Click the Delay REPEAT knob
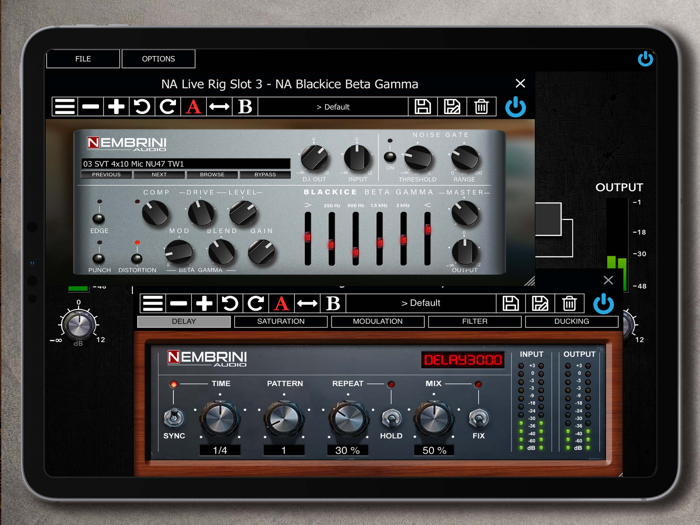 point(349,419)
